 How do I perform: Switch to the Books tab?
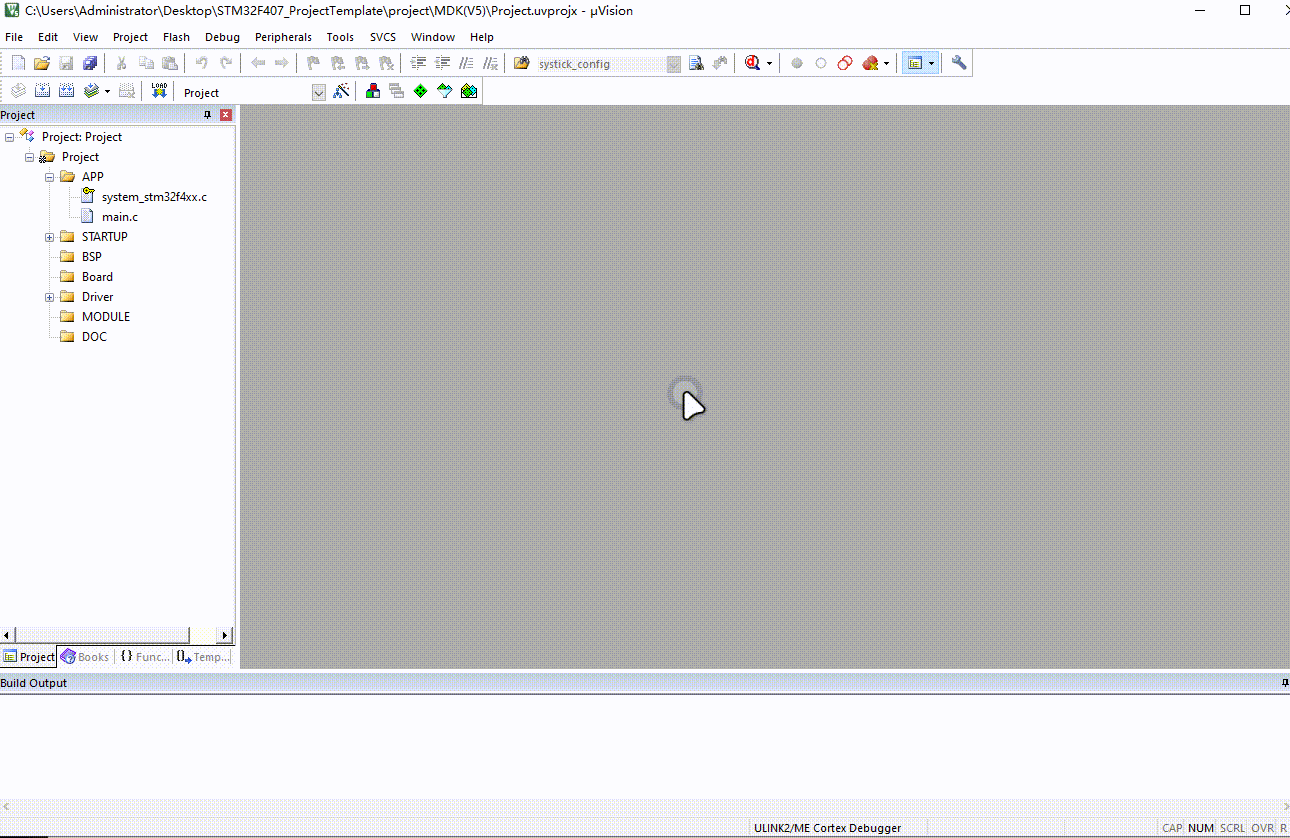coord(85,657)
